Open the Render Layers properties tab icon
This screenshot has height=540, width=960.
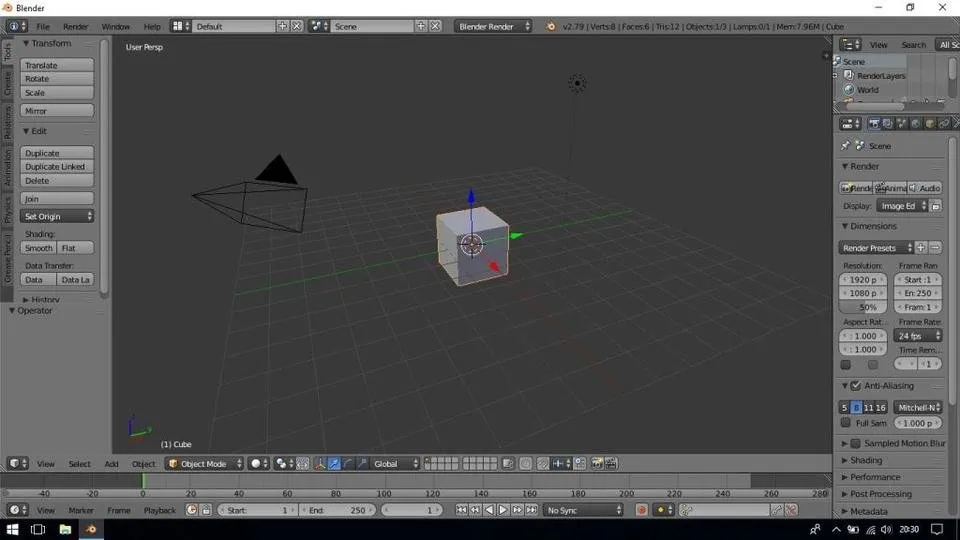[x=888, y=124]
